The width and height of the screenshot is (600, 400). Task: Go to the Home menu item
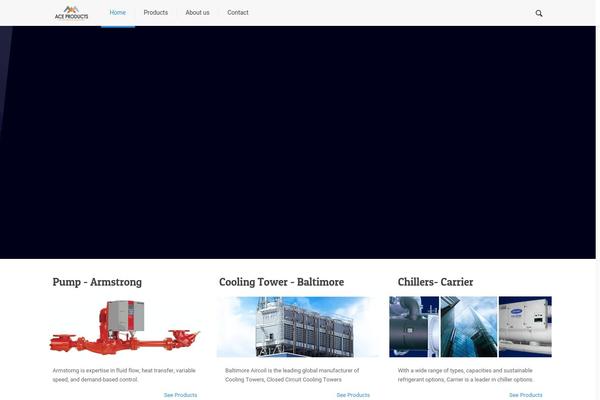point(117,13)
